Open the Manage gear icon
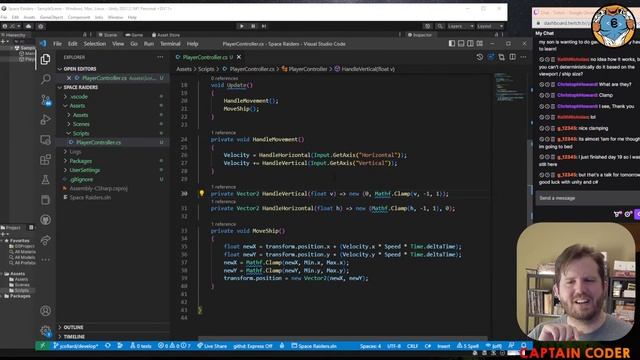 pos(45,331)
